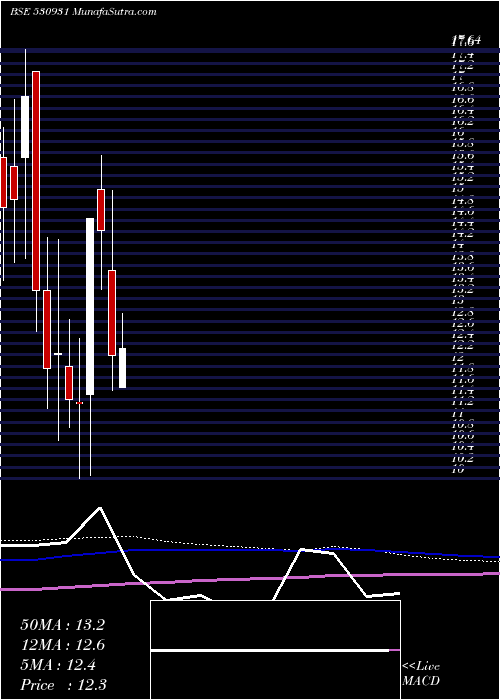
Task: Click the BSE 530931 MunafaSutra.com title
Action: 83,12
